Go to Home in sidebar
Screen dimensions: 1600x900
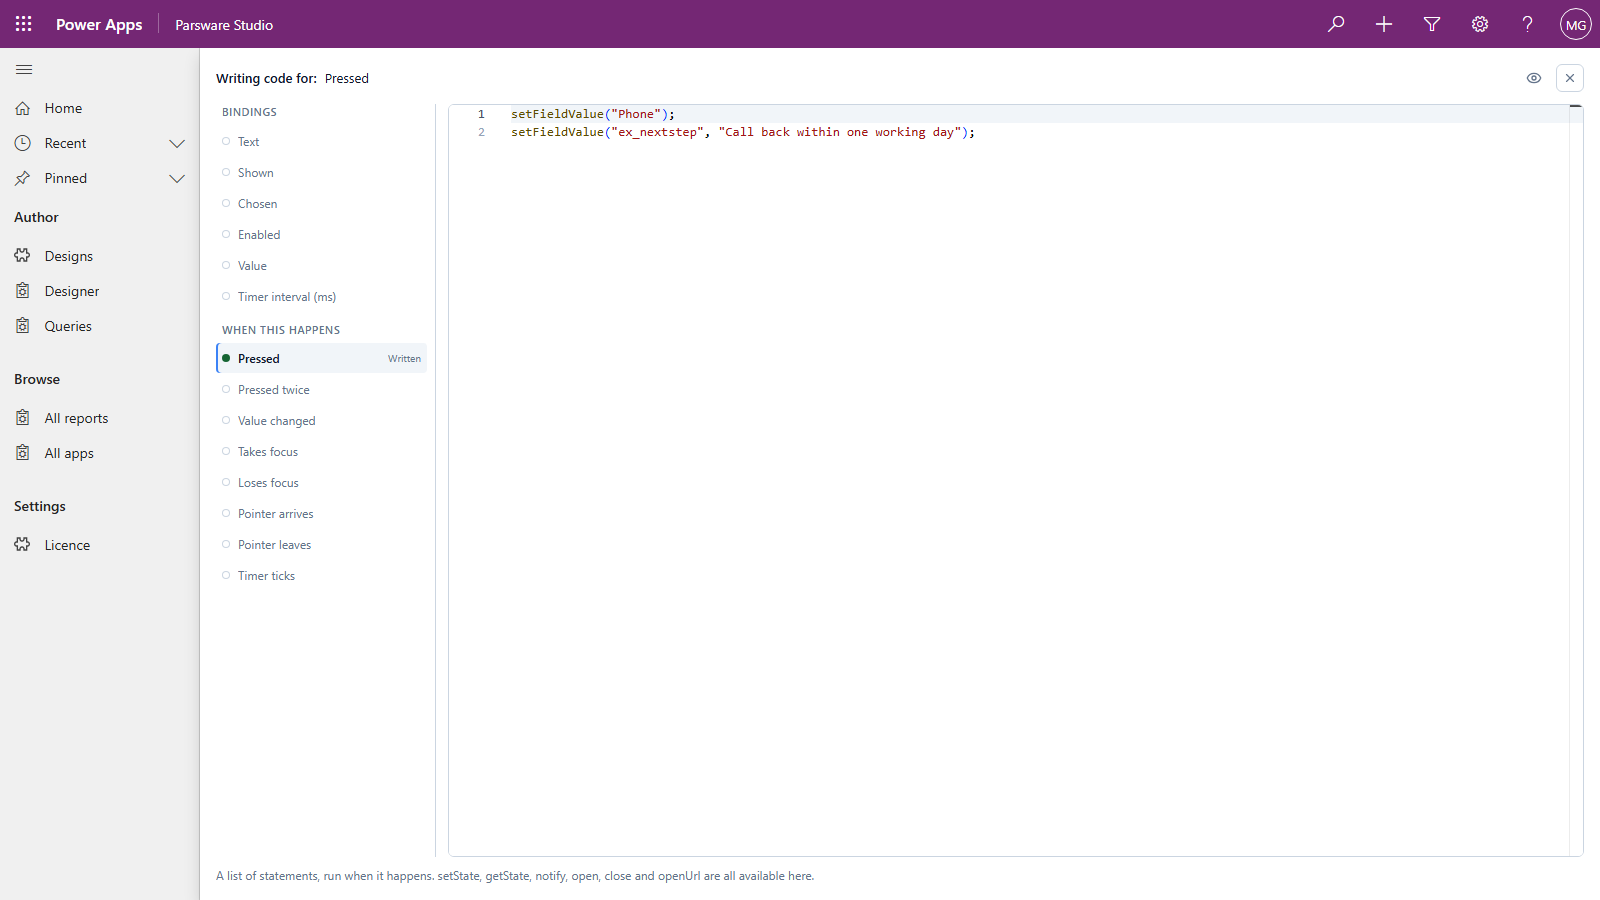pyautogui.click(x=100, y=108)
